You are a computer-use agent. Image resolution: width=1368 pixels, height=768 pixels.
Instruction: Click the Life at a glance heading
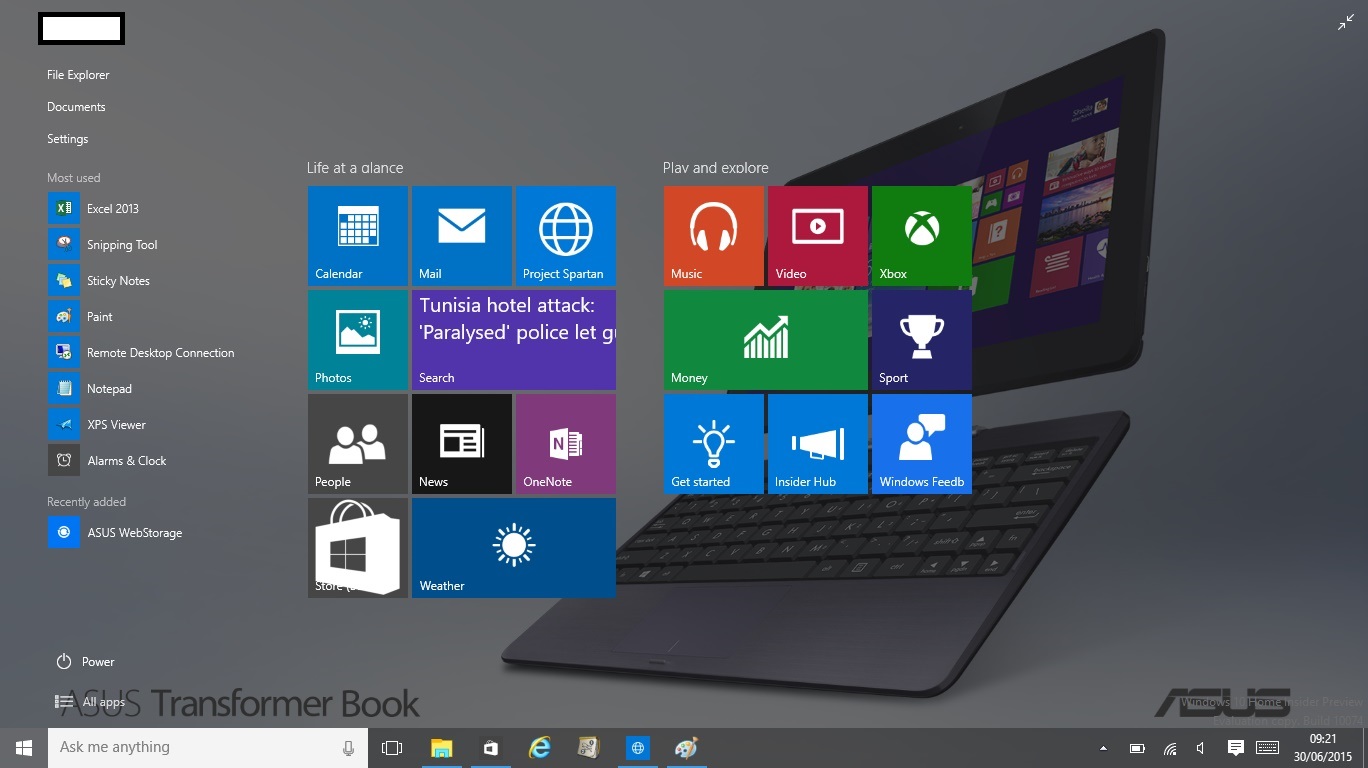tap(355, 168)
